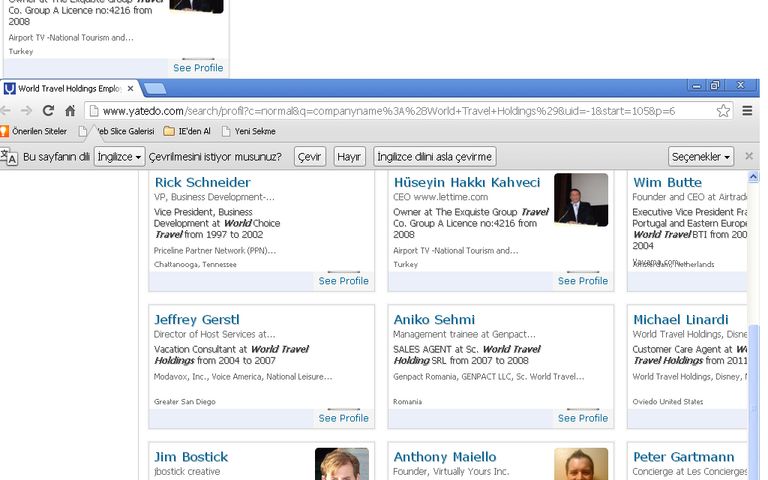Open the İngilizce language dropdown
Viewport: 768px width, 480px height.
120,157
